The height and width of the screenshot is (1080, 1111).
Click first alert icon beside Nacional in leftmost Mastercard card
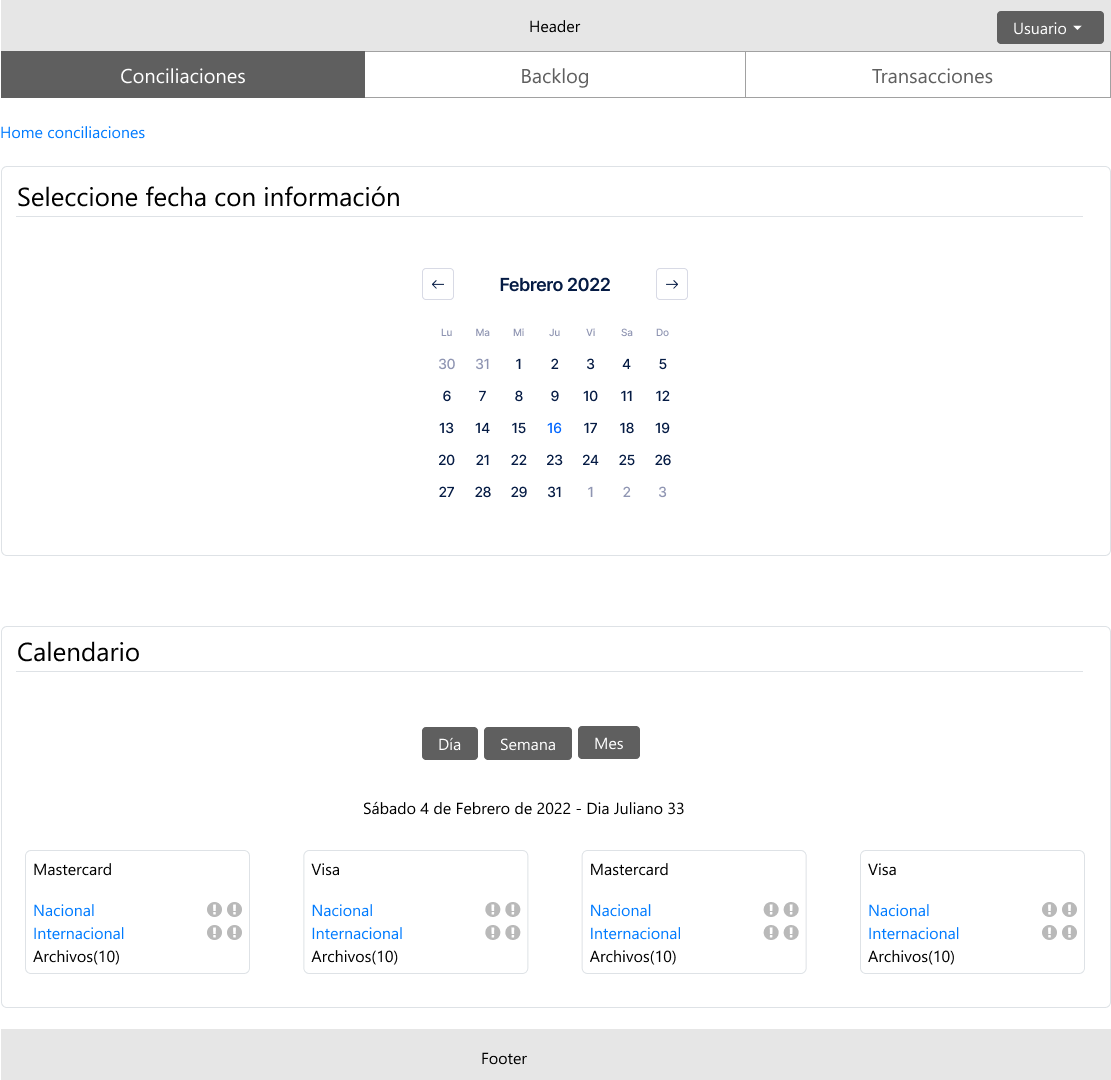click(214, 910)
